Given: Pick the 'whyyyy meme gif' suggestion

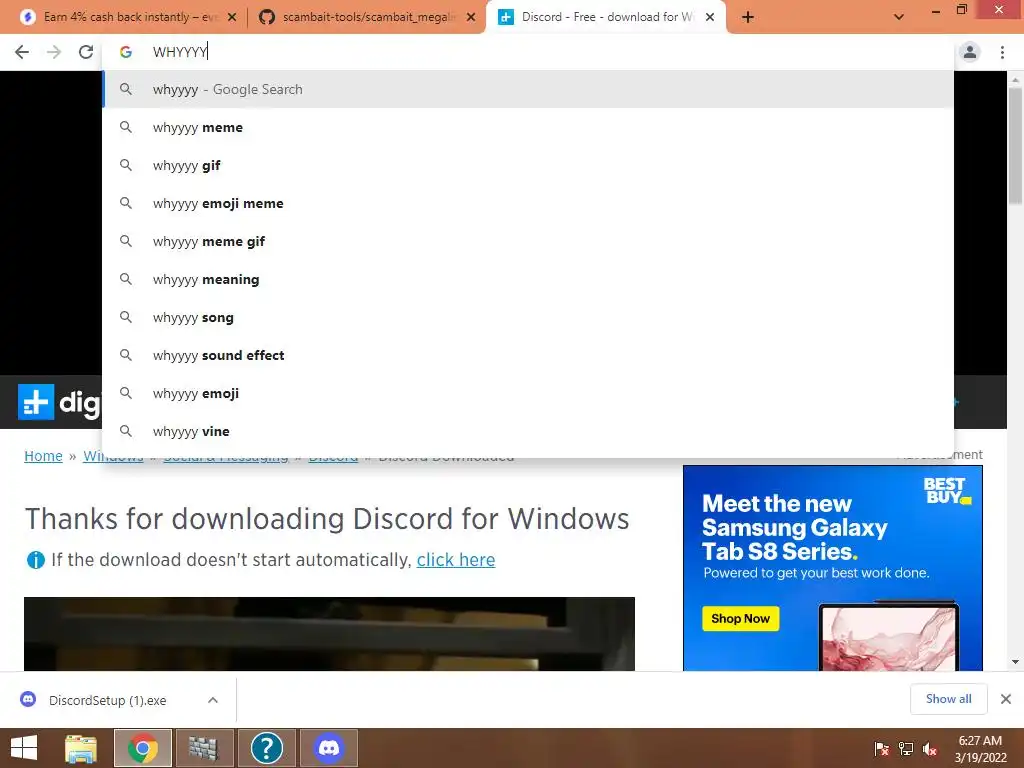Looking at the screenshot, I should click(528, 241).
